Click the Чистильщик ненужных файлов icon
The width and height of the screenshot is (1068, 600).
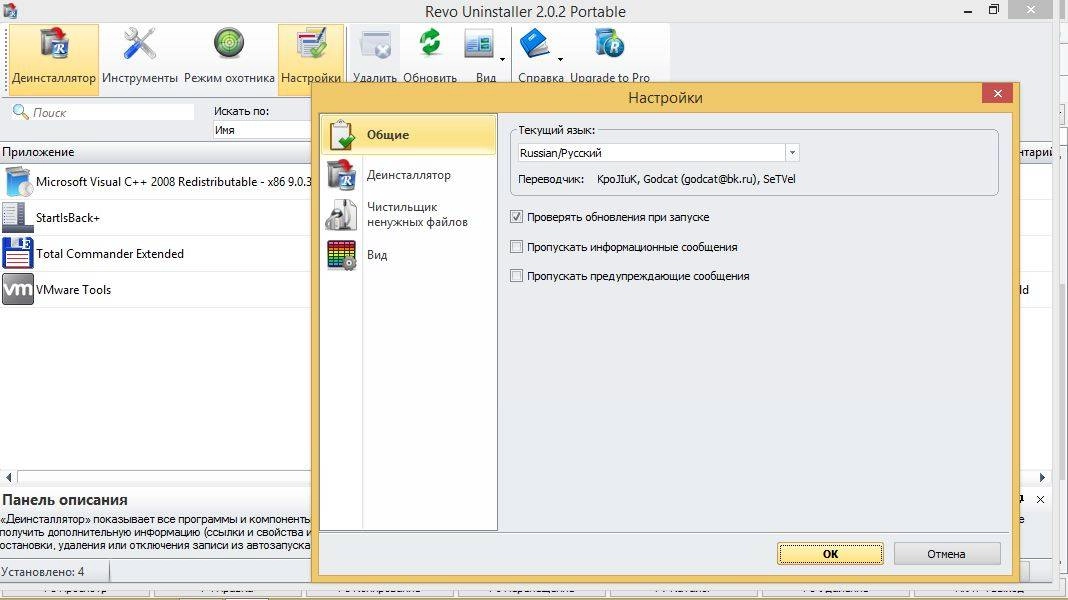point(341,215)
